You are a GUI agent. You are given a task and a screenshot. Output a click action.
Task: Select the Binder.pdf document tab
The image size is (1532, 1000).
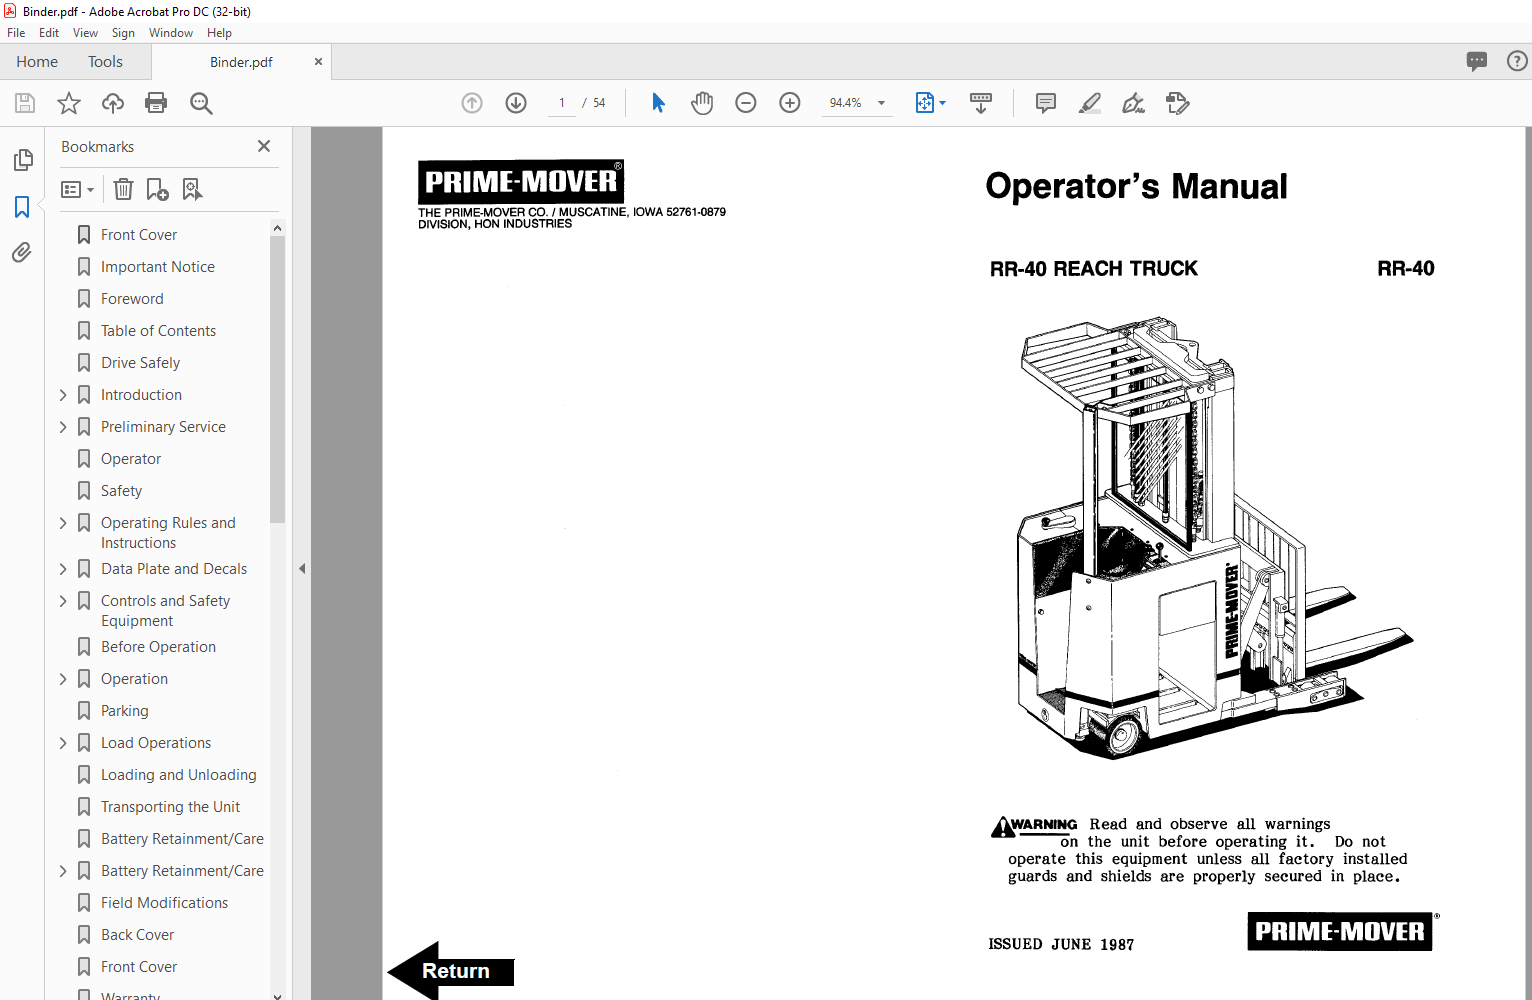click(241, 62)
